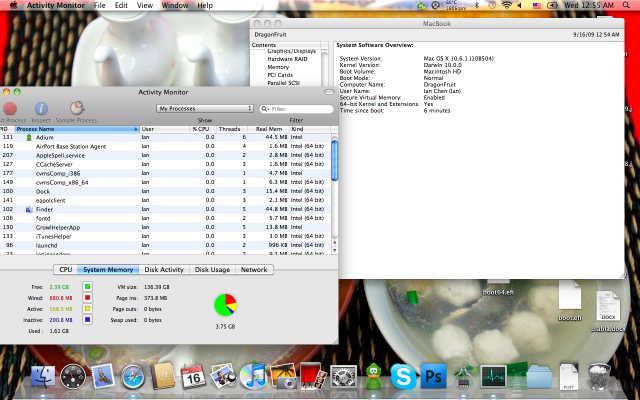This screenshot has height=400, width=640.
Task: Click the volume speaker menu bar icon
Action: (520, 5)
